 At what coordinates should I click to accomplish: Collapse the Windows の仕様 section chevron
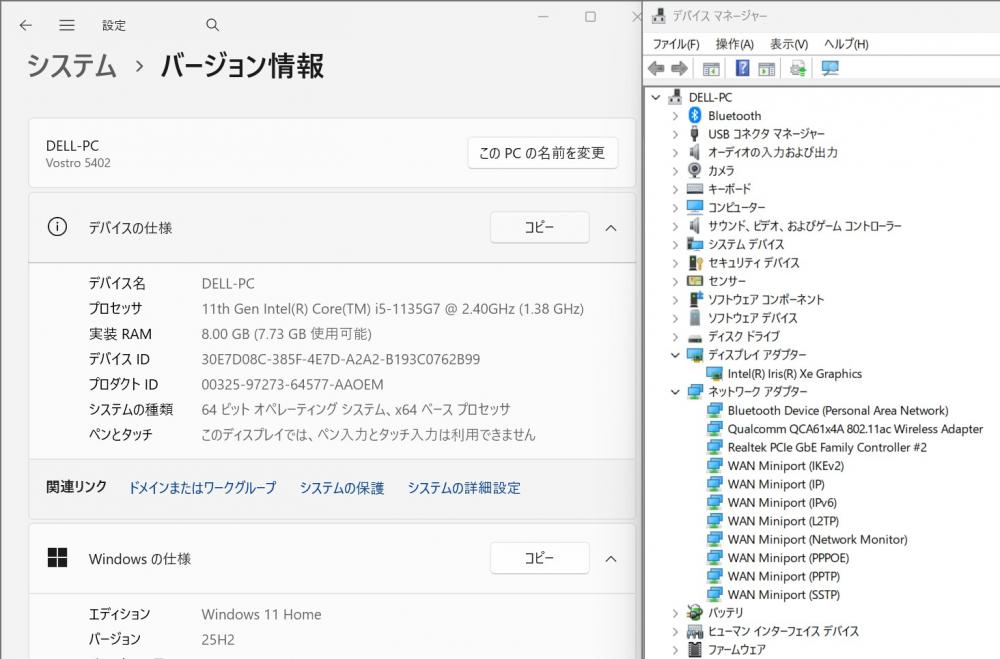(x=611, y=558)
